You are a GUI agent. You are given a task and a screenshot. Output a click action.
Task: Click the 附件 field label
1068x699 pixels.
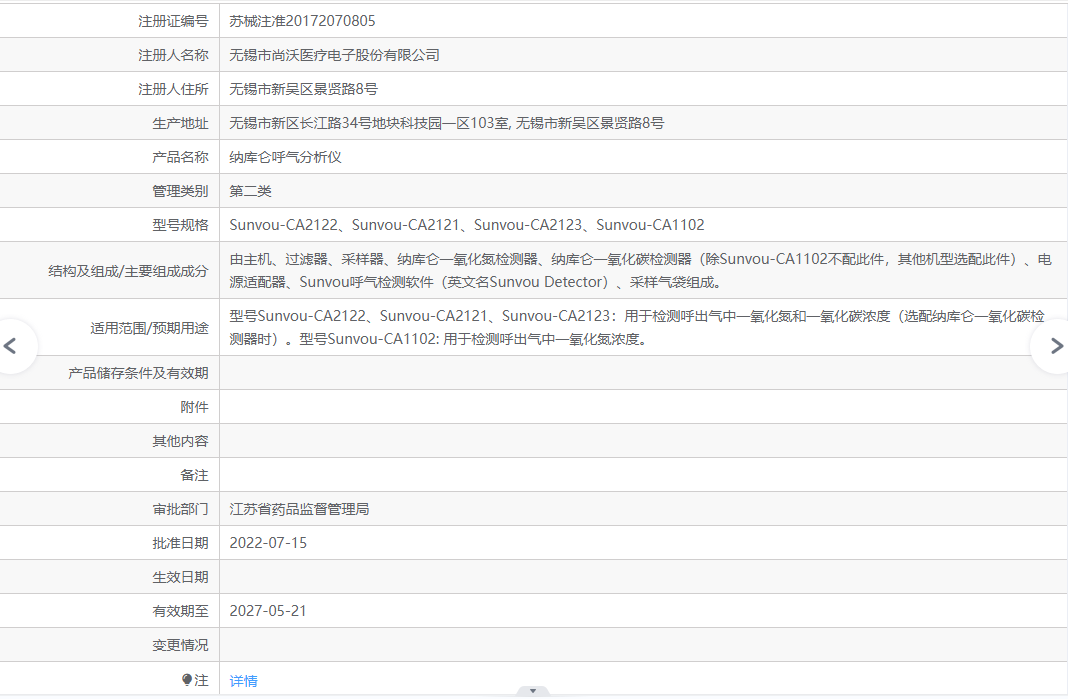point(195,407)
